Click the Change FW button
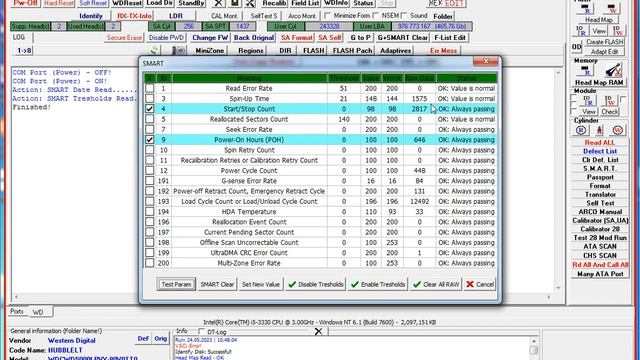640x360 pixels. (210, 38)
